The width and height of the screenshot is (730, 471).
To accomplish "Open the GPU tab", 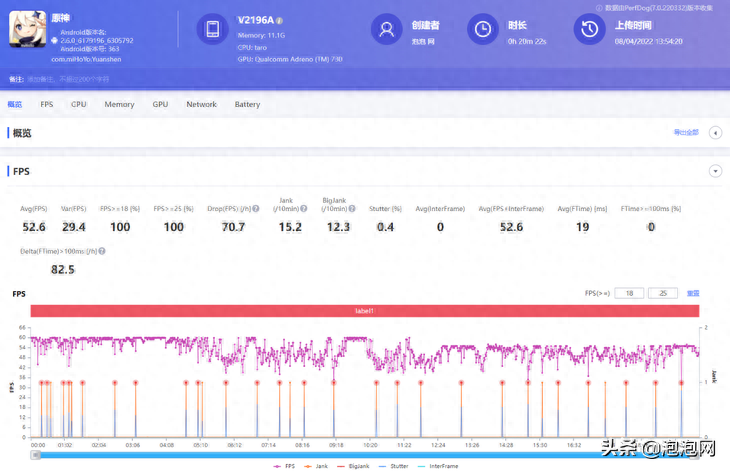I will [x=160, y=104].
